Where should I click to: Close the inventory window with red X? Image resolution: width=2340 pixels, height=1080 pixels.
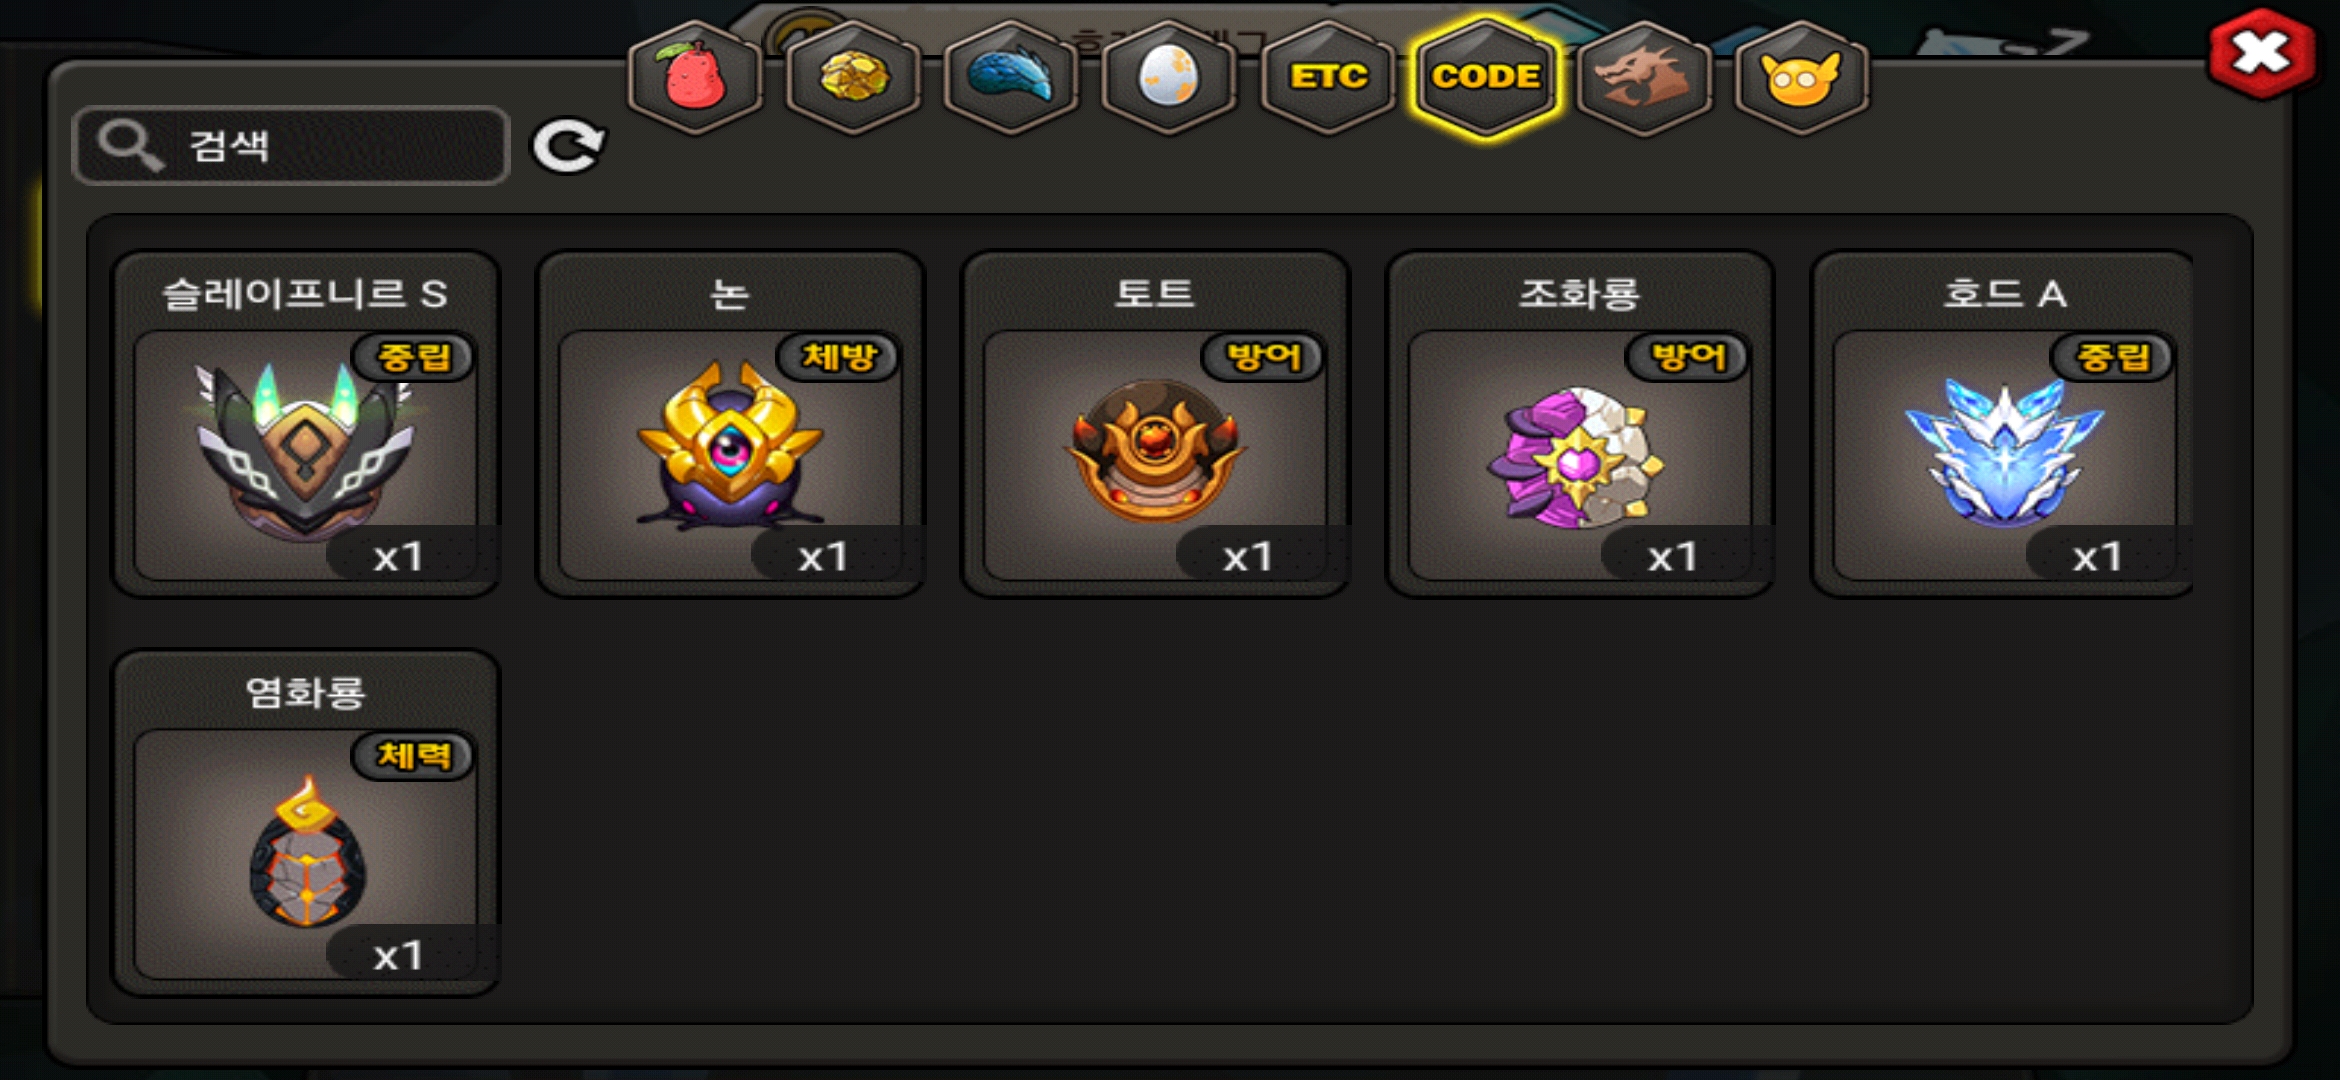point(2262,54)
